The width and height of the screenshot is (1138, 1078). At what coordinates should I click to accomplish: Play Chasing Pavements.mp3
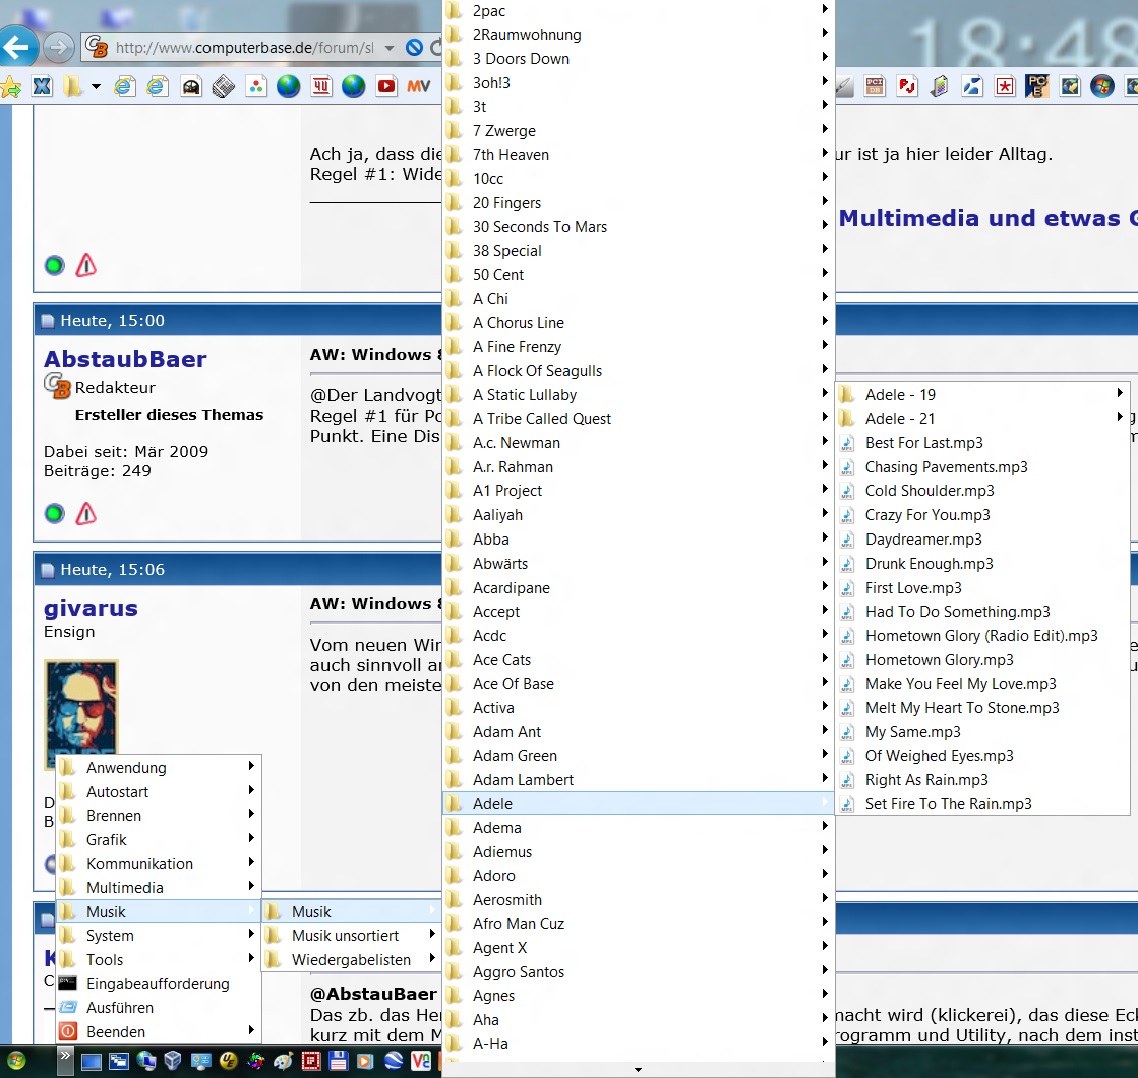click(982, 467)
